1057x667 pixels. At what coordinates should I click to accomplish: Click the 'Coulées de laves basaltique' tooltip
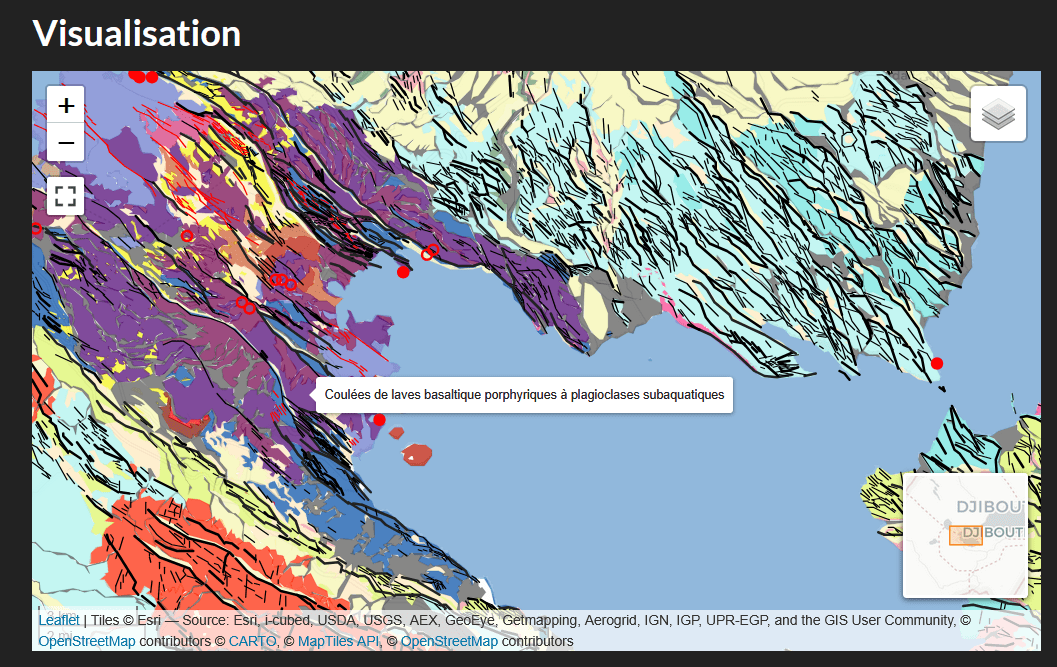tap(523, 395)
